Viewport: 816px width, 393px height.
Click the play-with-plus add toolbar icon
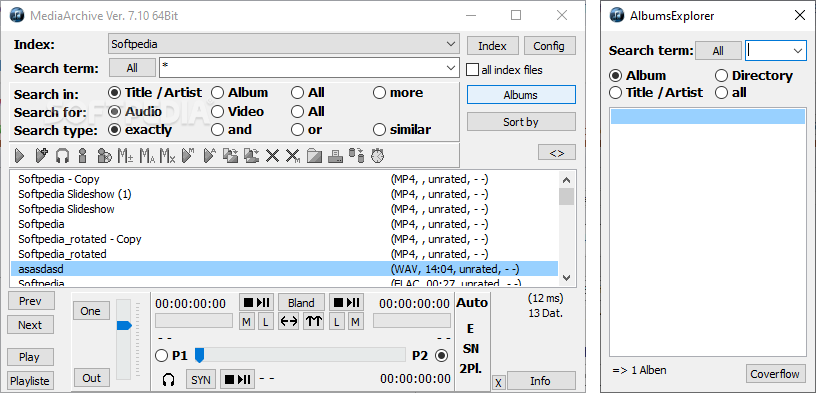[41, 156]
